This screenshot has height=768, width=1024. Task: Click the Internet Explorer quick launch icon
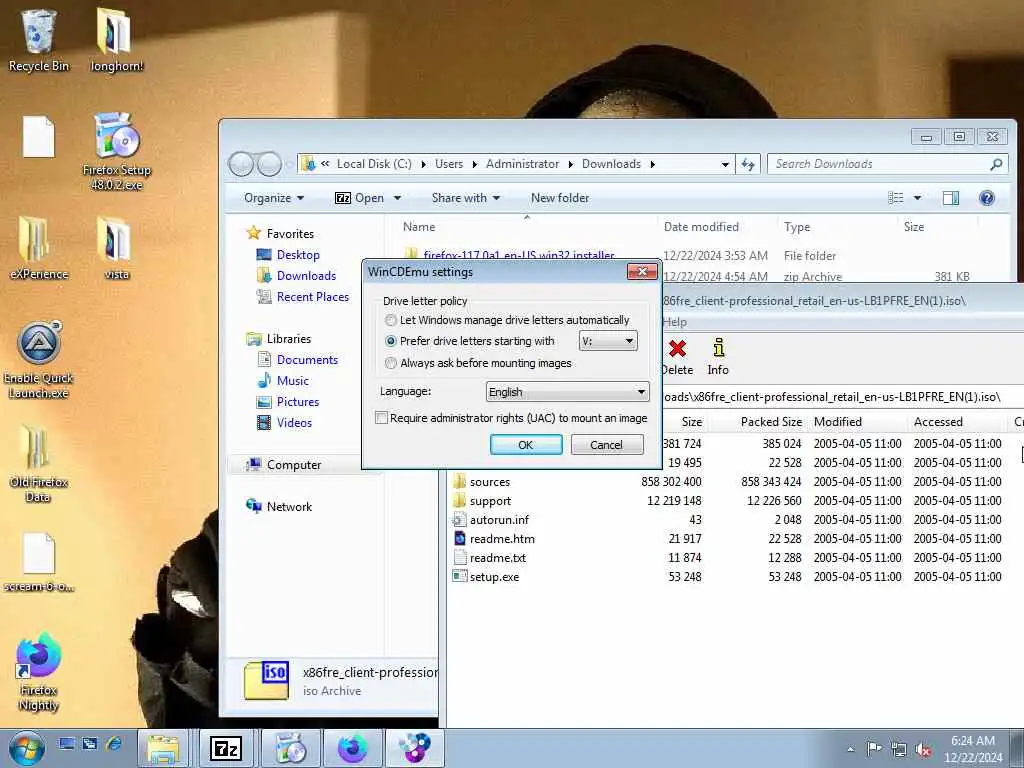tap(114, 744)
